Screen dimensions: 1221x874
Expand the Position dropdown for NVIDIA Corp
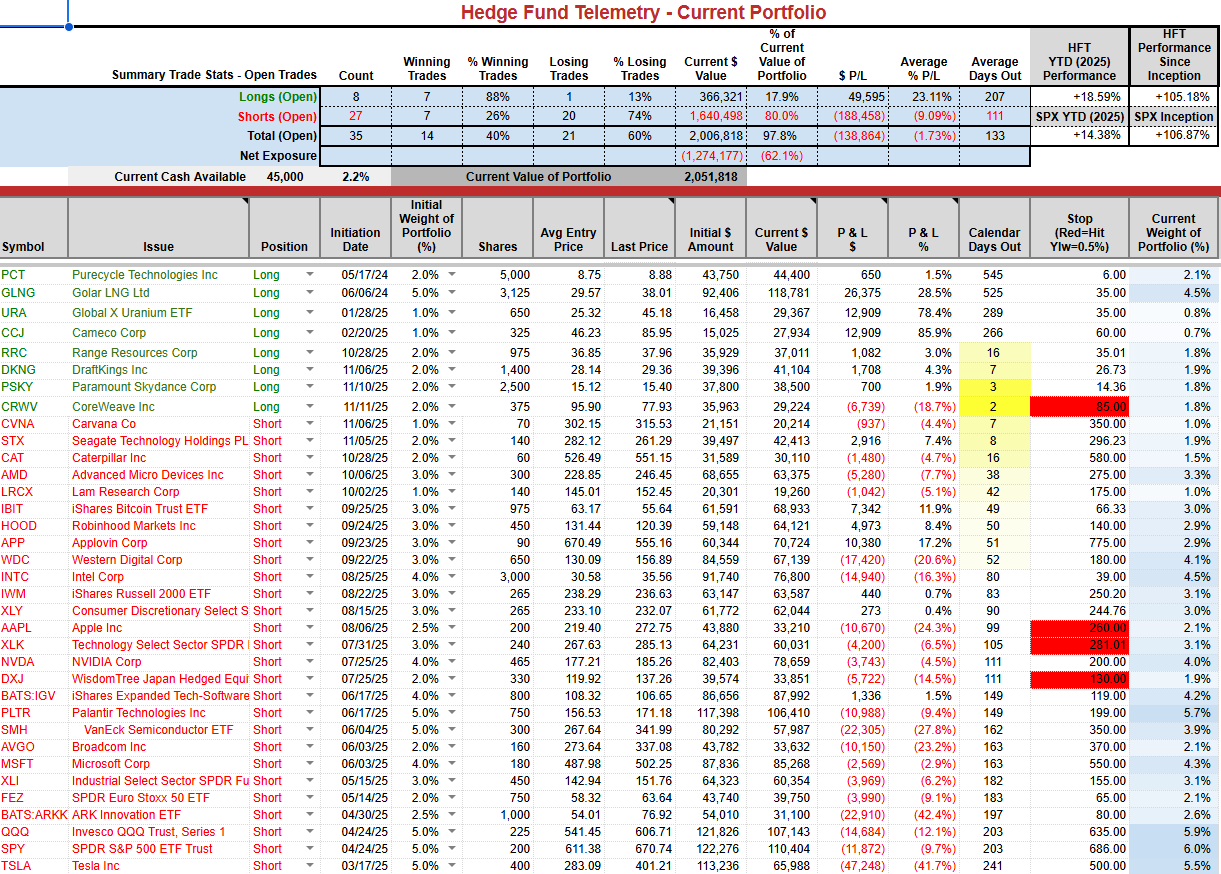[309, 662]
